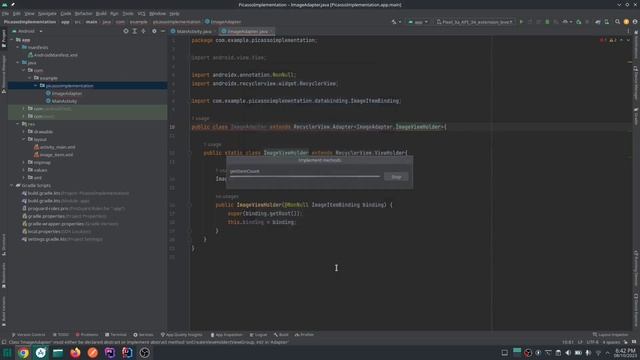Switch to the ImageAdapter.java tab
Viewport: 640px width, 360px height.
(x=247, y=31)
